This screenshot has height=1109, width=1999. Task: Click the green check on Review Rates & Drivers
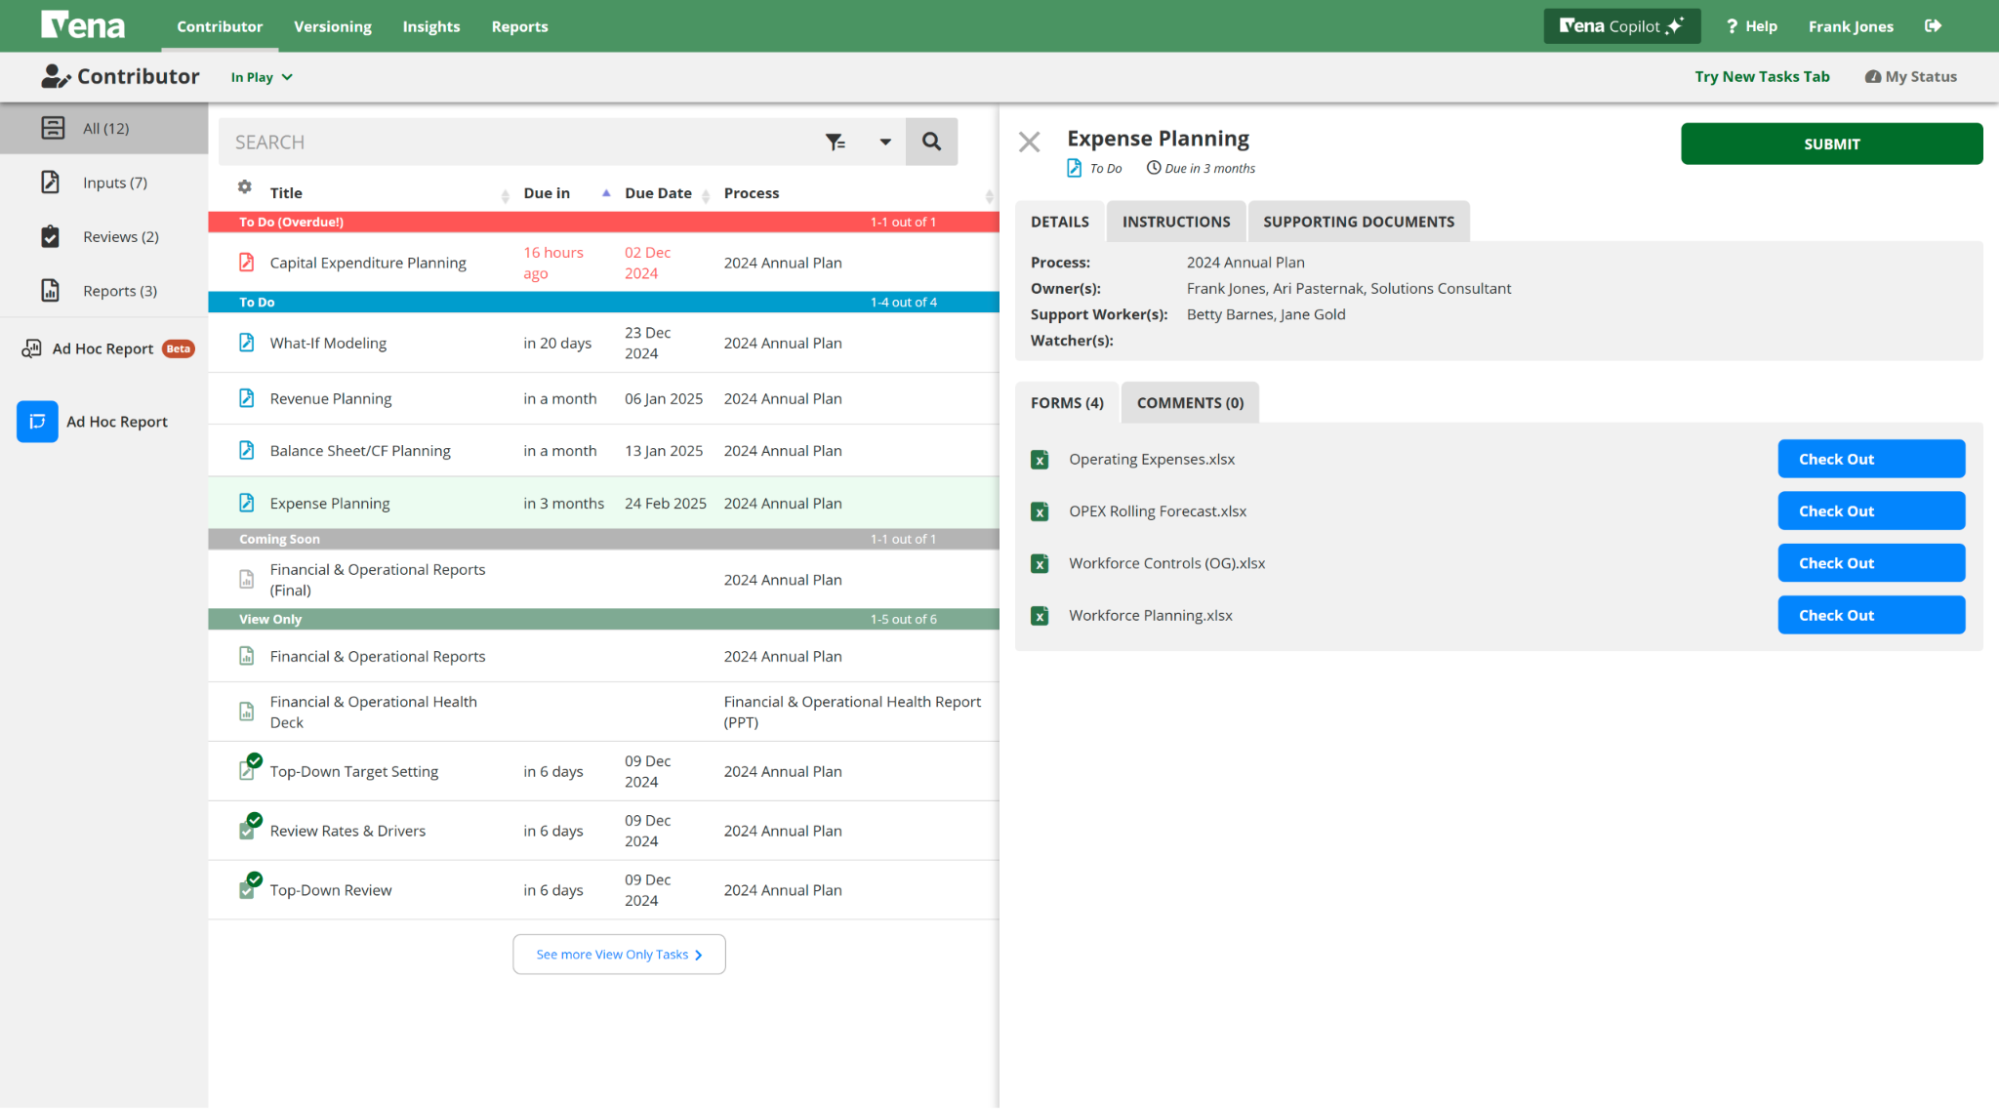click(x=254, y=823)
